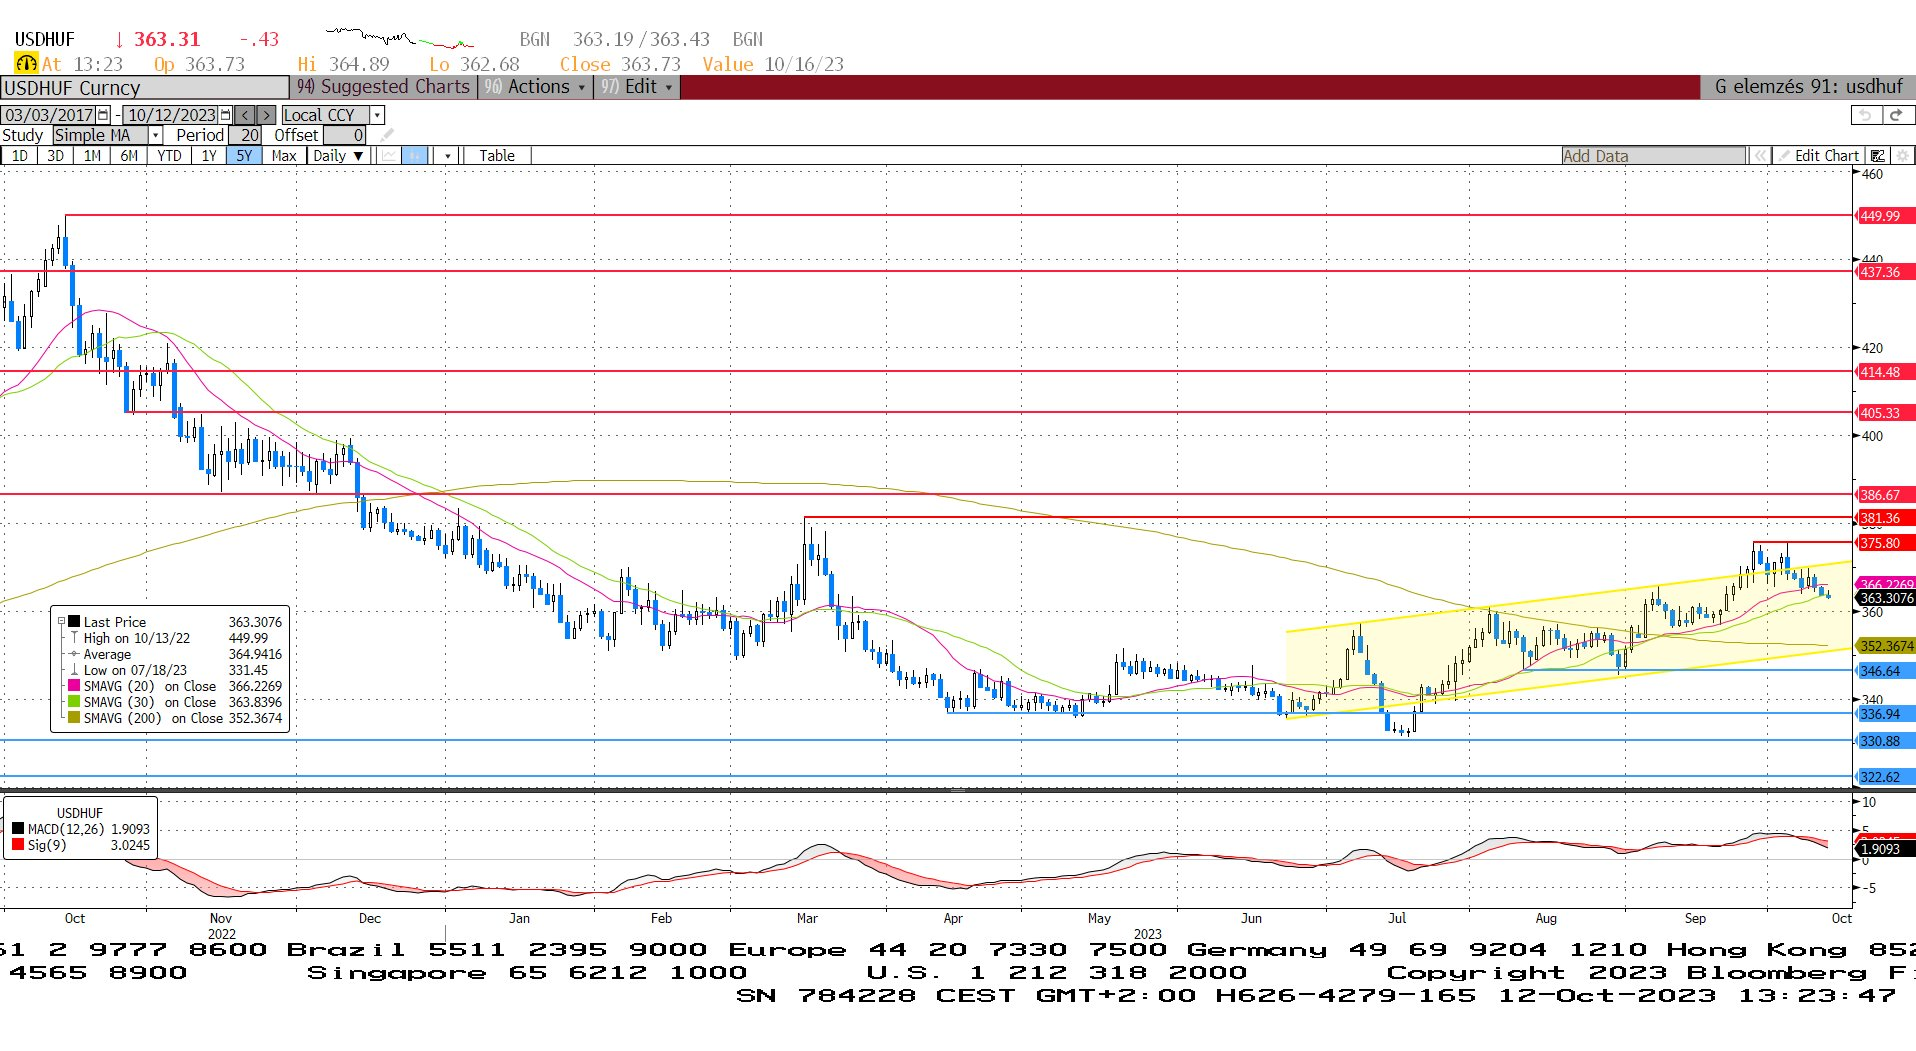Click the High on 10/13/22 legend row
The image size is (1916, 1051).
(x=175, y=638)
